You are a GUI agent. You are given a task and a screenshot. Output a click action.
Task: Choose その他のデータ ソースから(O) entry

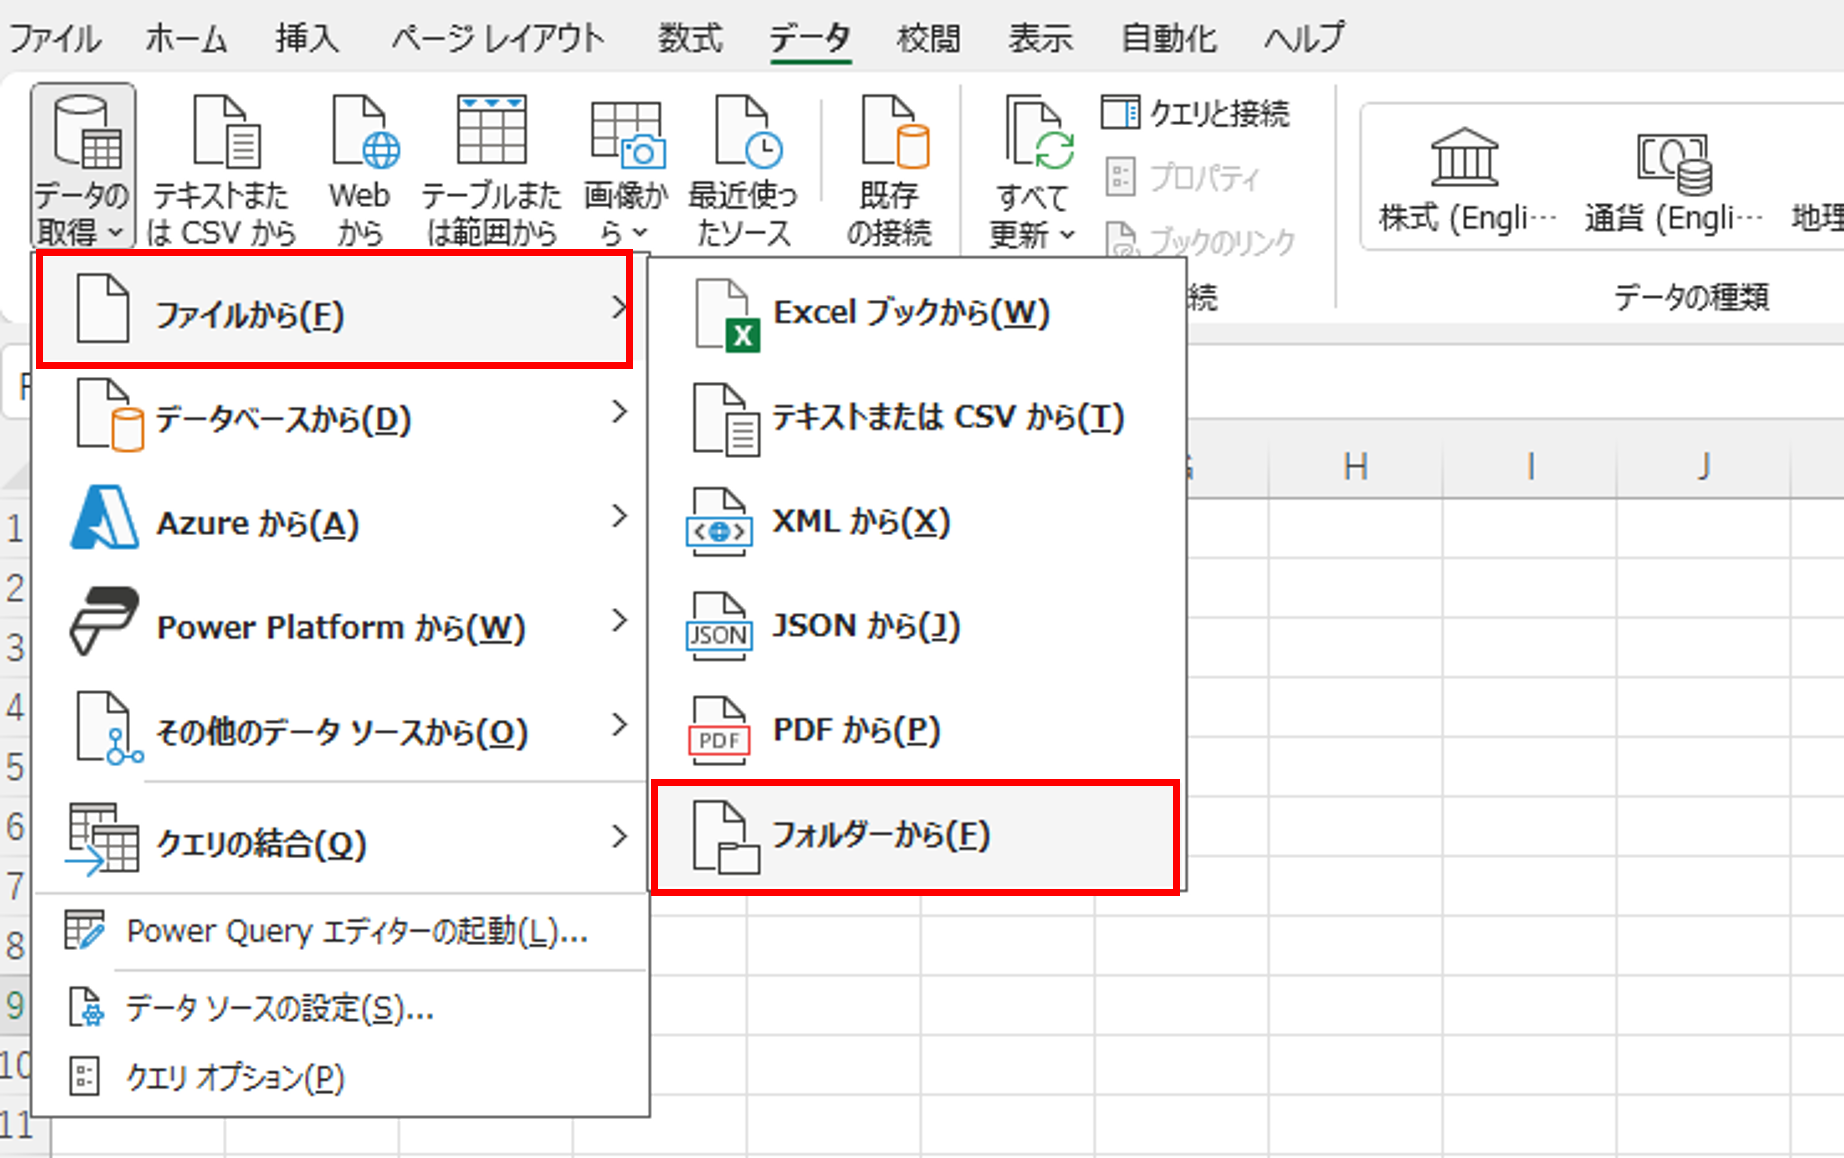(x=340, y=729)
